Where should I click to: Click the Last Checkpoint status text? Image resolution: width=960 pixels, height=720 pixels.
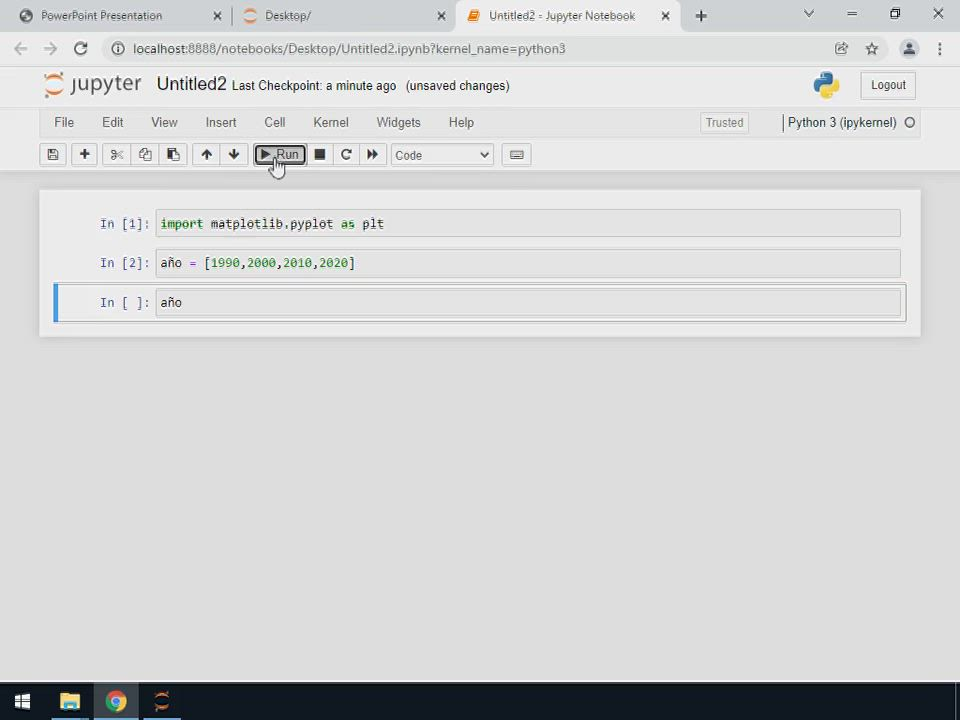point(314,86)
